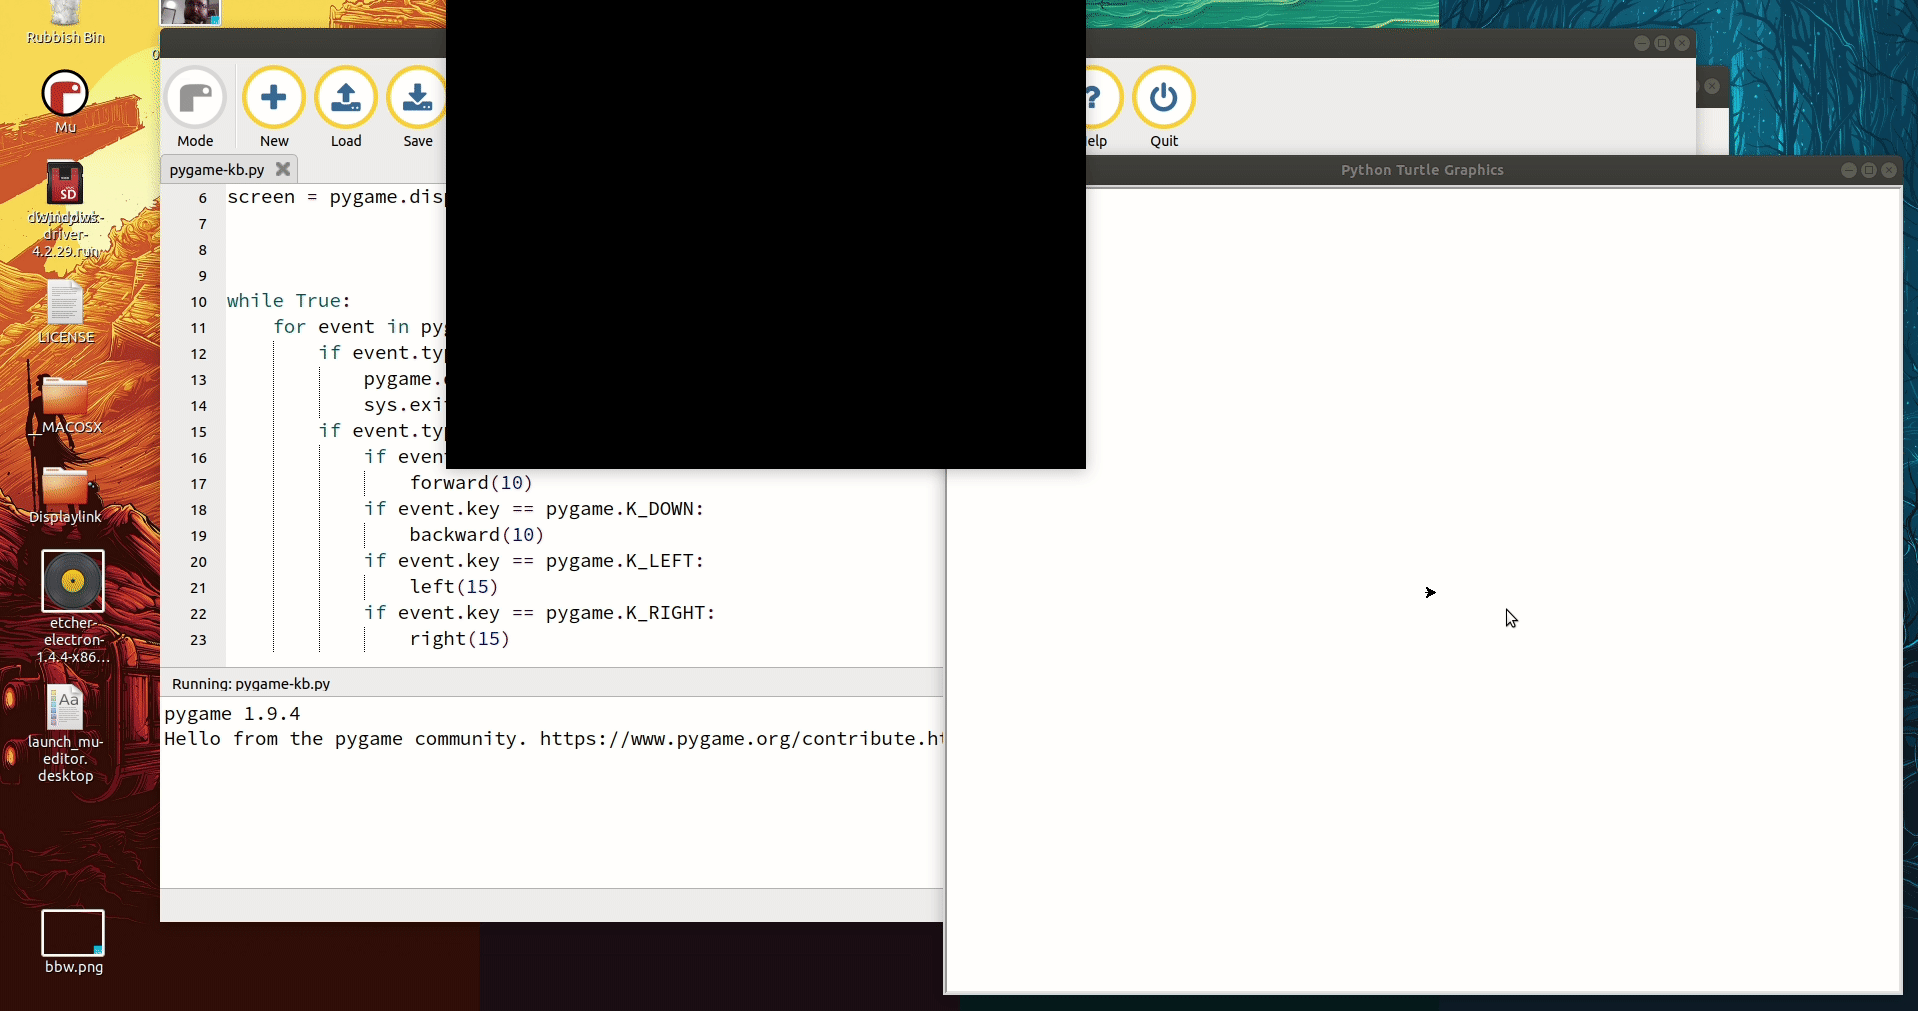This screenshot has width=1918, height=1011.
Task: Click the turtle arrow on the canvas
Action: pos(1430,592)
